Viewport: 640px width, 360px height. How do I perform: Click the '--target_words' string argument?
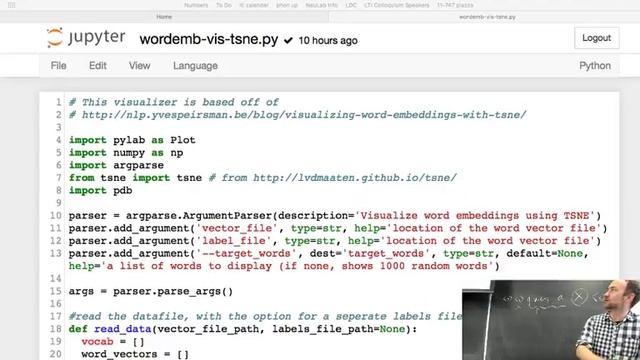click(x=247, y=253)
